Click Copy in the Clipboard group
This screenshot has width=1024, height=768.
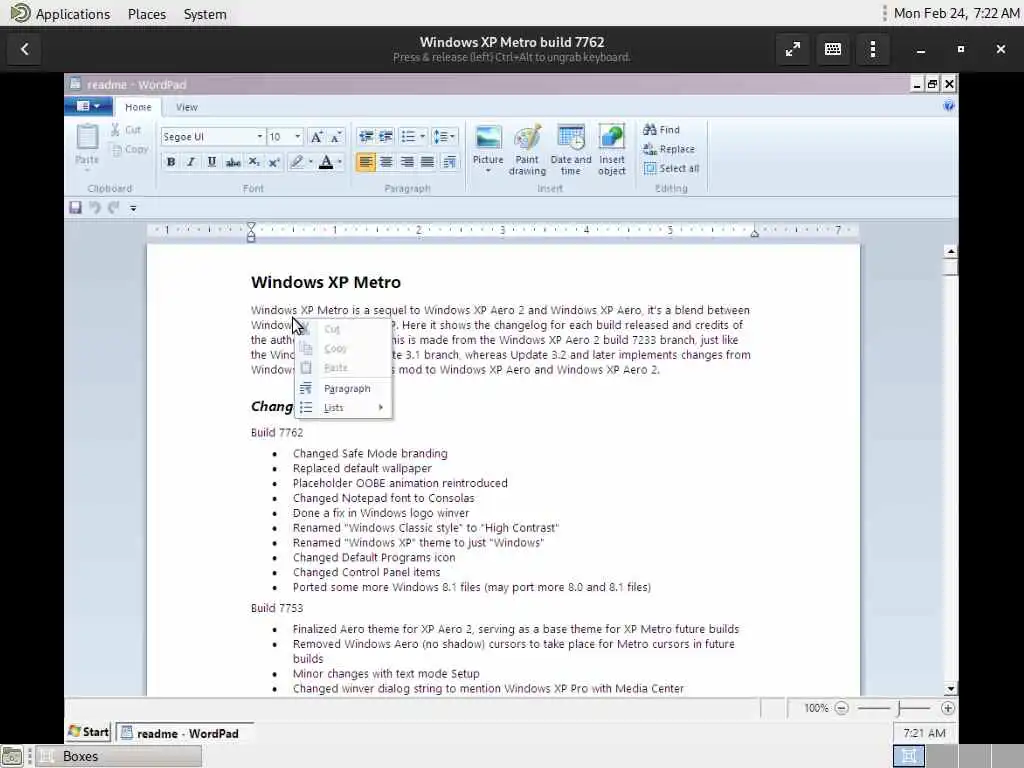pos(129,149)
